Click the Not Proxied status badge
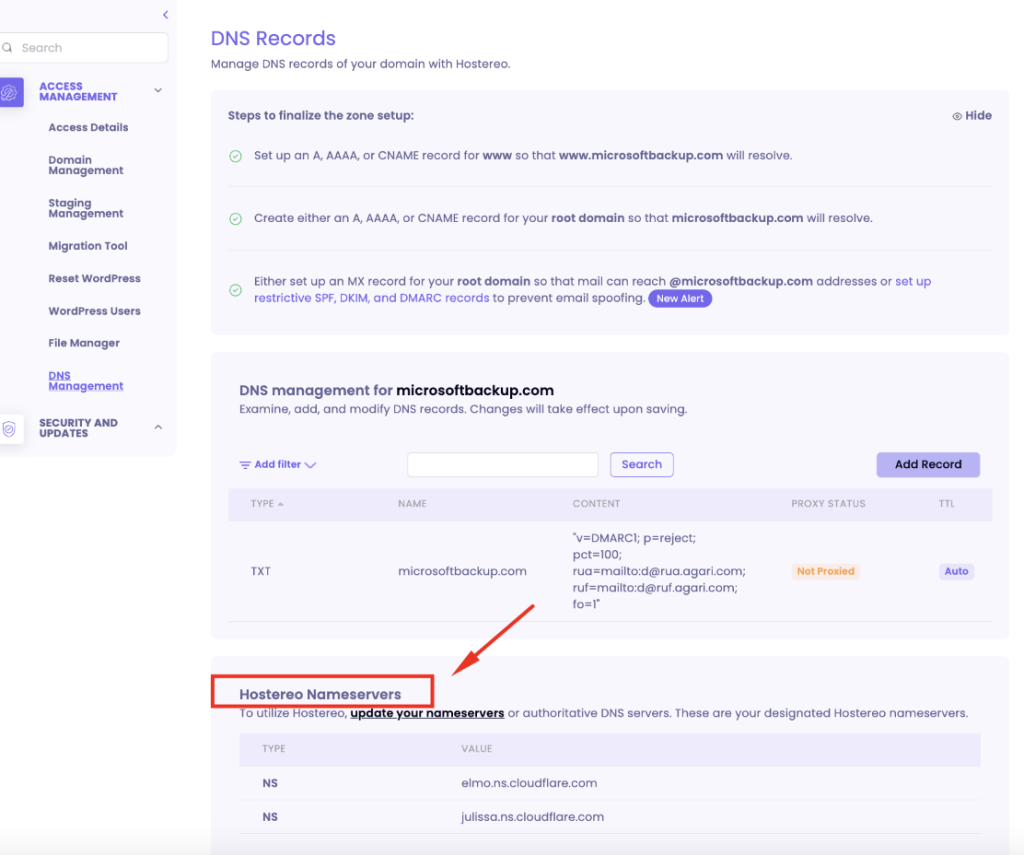Screen dimensions: 1024x855 point(825,572)
